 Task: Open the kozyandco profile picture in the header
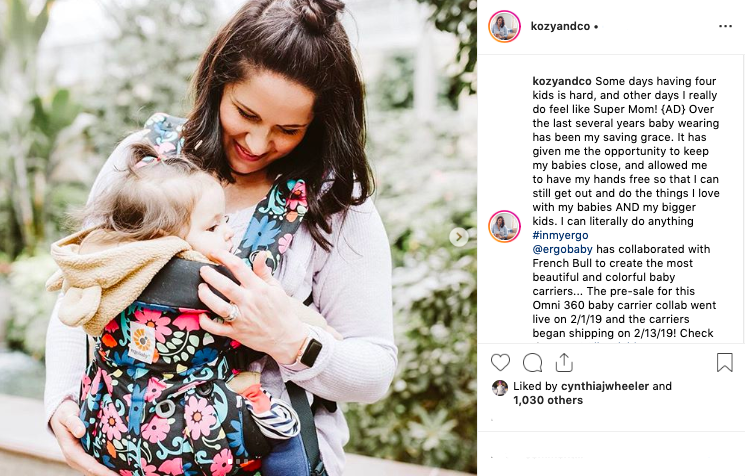(x=504, y=26)
